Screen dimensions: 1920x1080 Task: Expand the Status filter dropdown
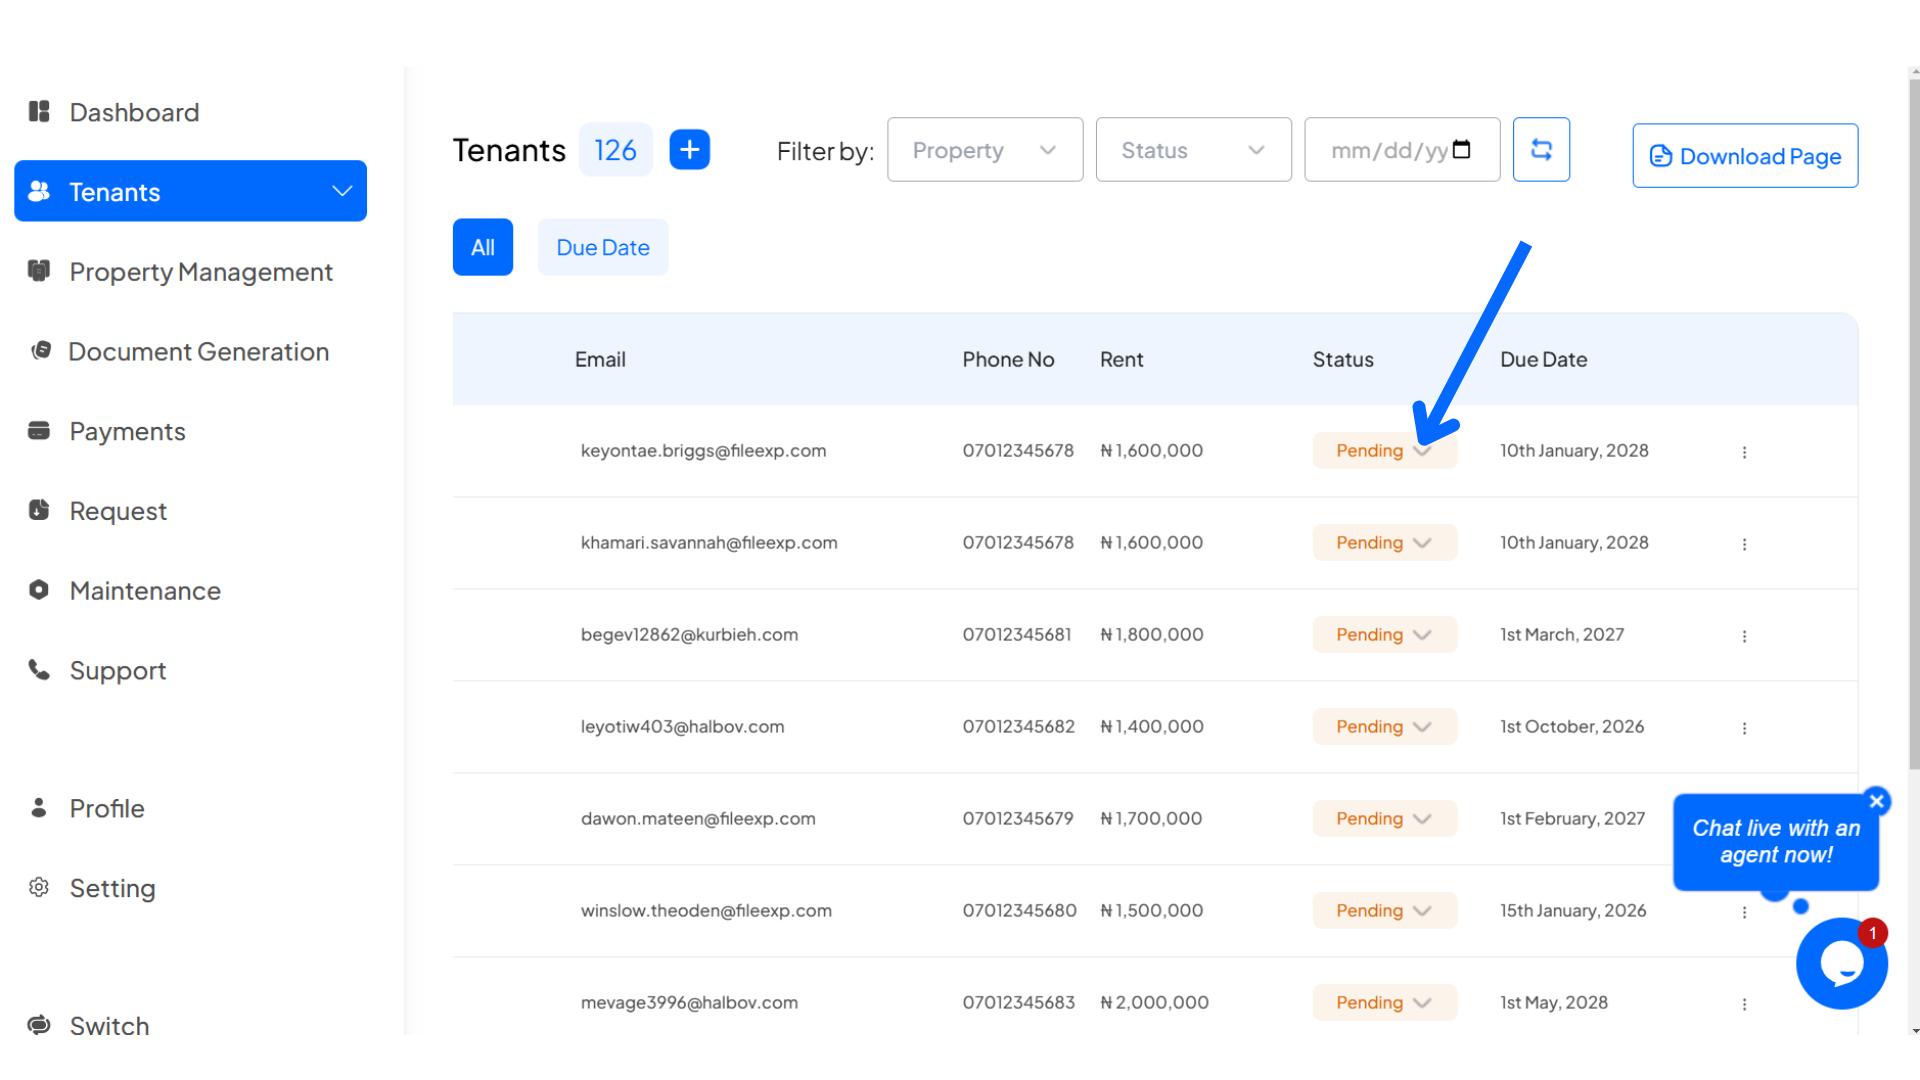[x=1188, y=149]
